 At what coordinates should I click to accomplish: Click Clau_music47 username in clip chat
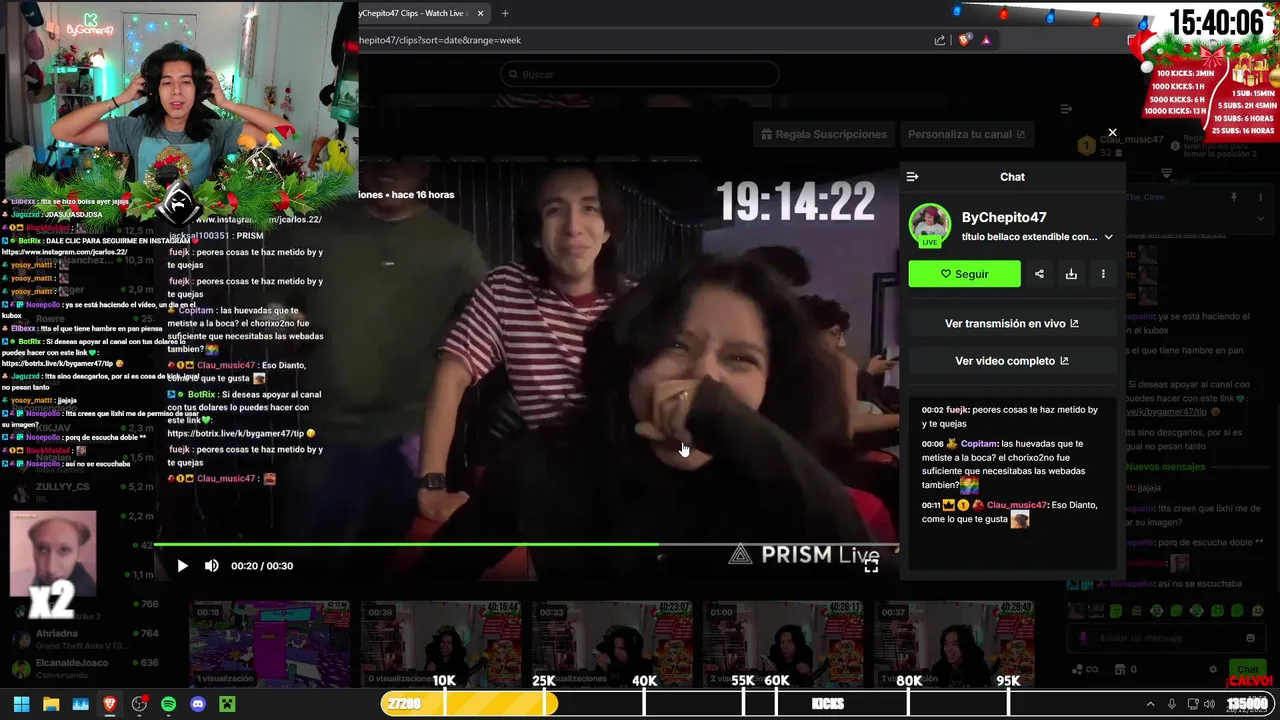[1016, 505]
